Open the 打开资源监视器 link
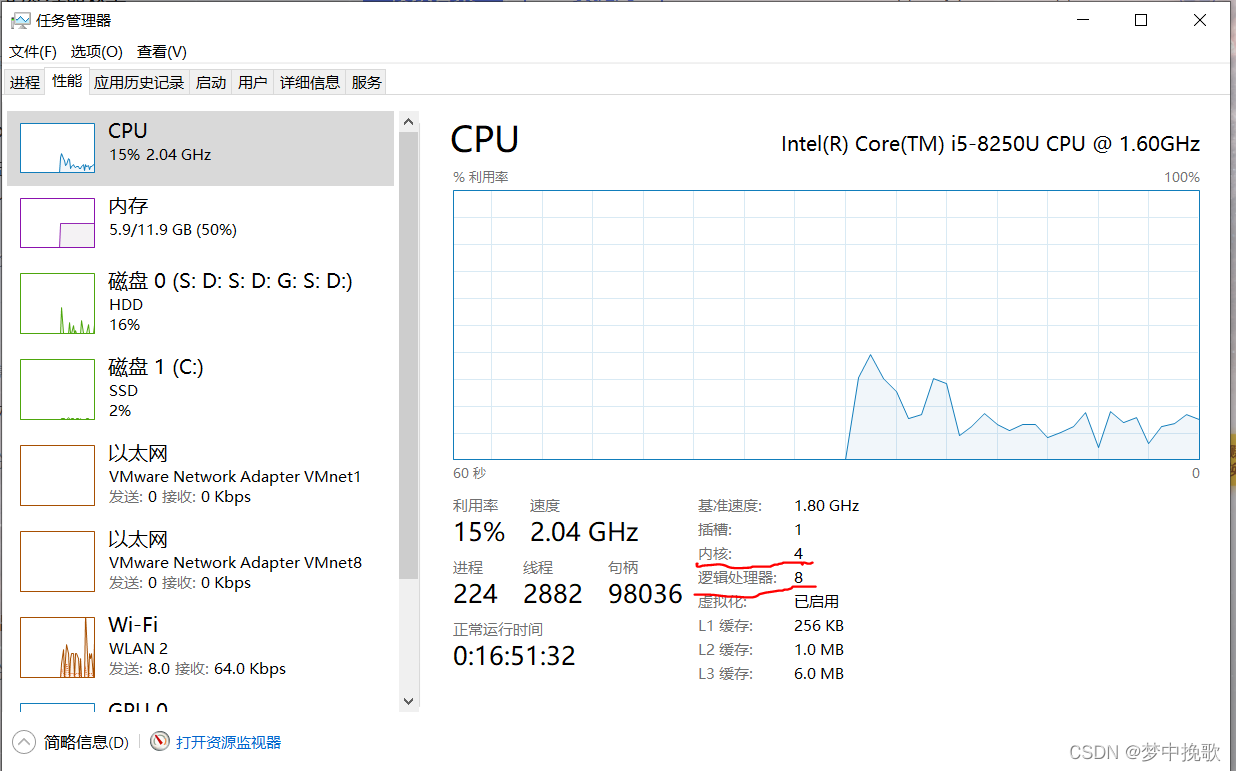The width and height of the screenshot is (1236, 771). pos(228,742)
